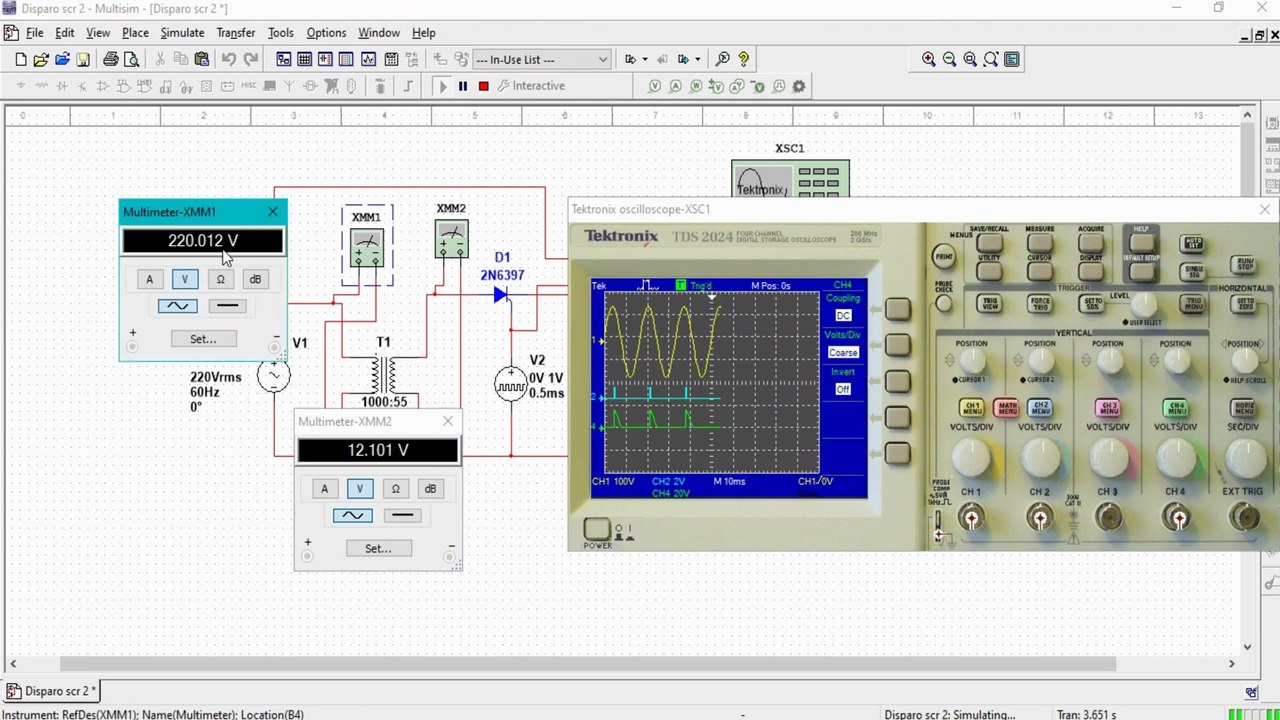This screenshot has width=1280, height=720.
Task: Select voltmeter mode on Multimeter-XMM2
Action: 359,489
